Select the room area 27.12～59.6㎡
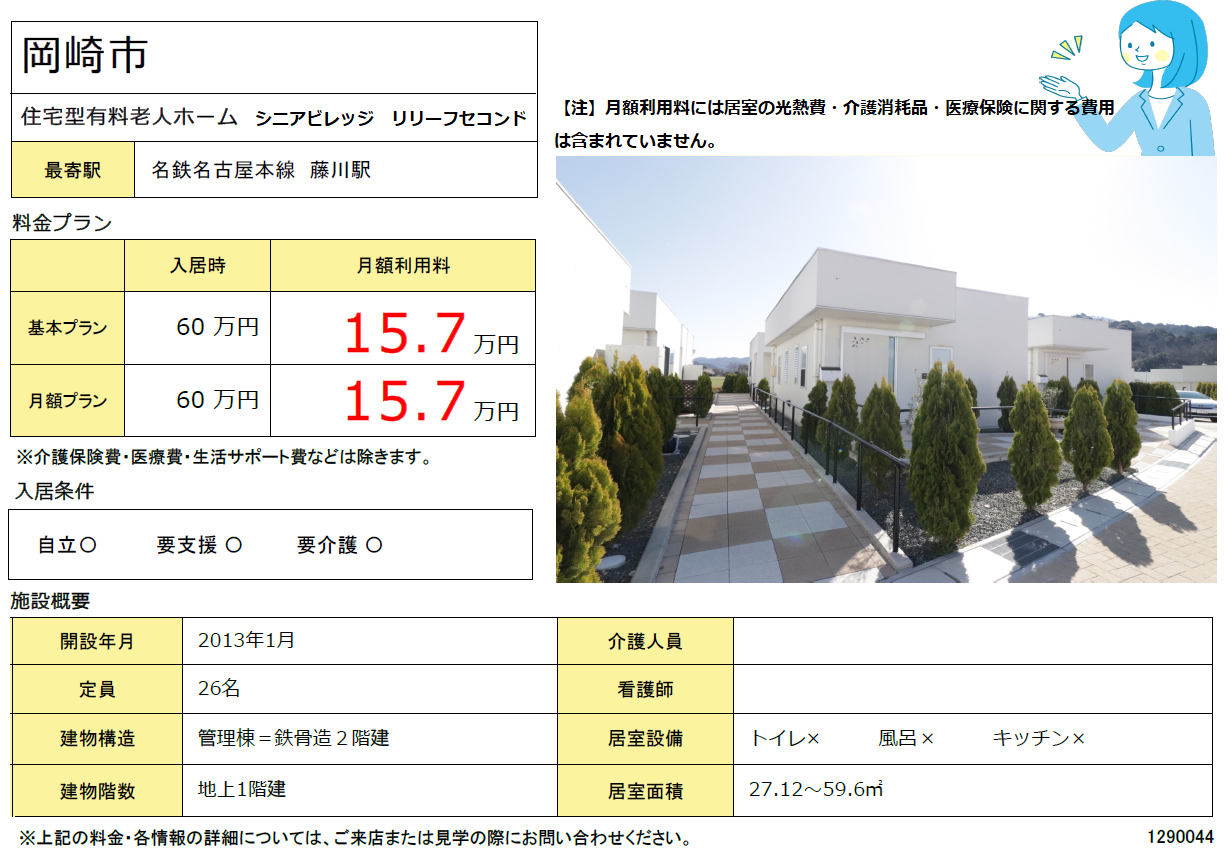1228x858 pixels. click(x=816, y=790)
